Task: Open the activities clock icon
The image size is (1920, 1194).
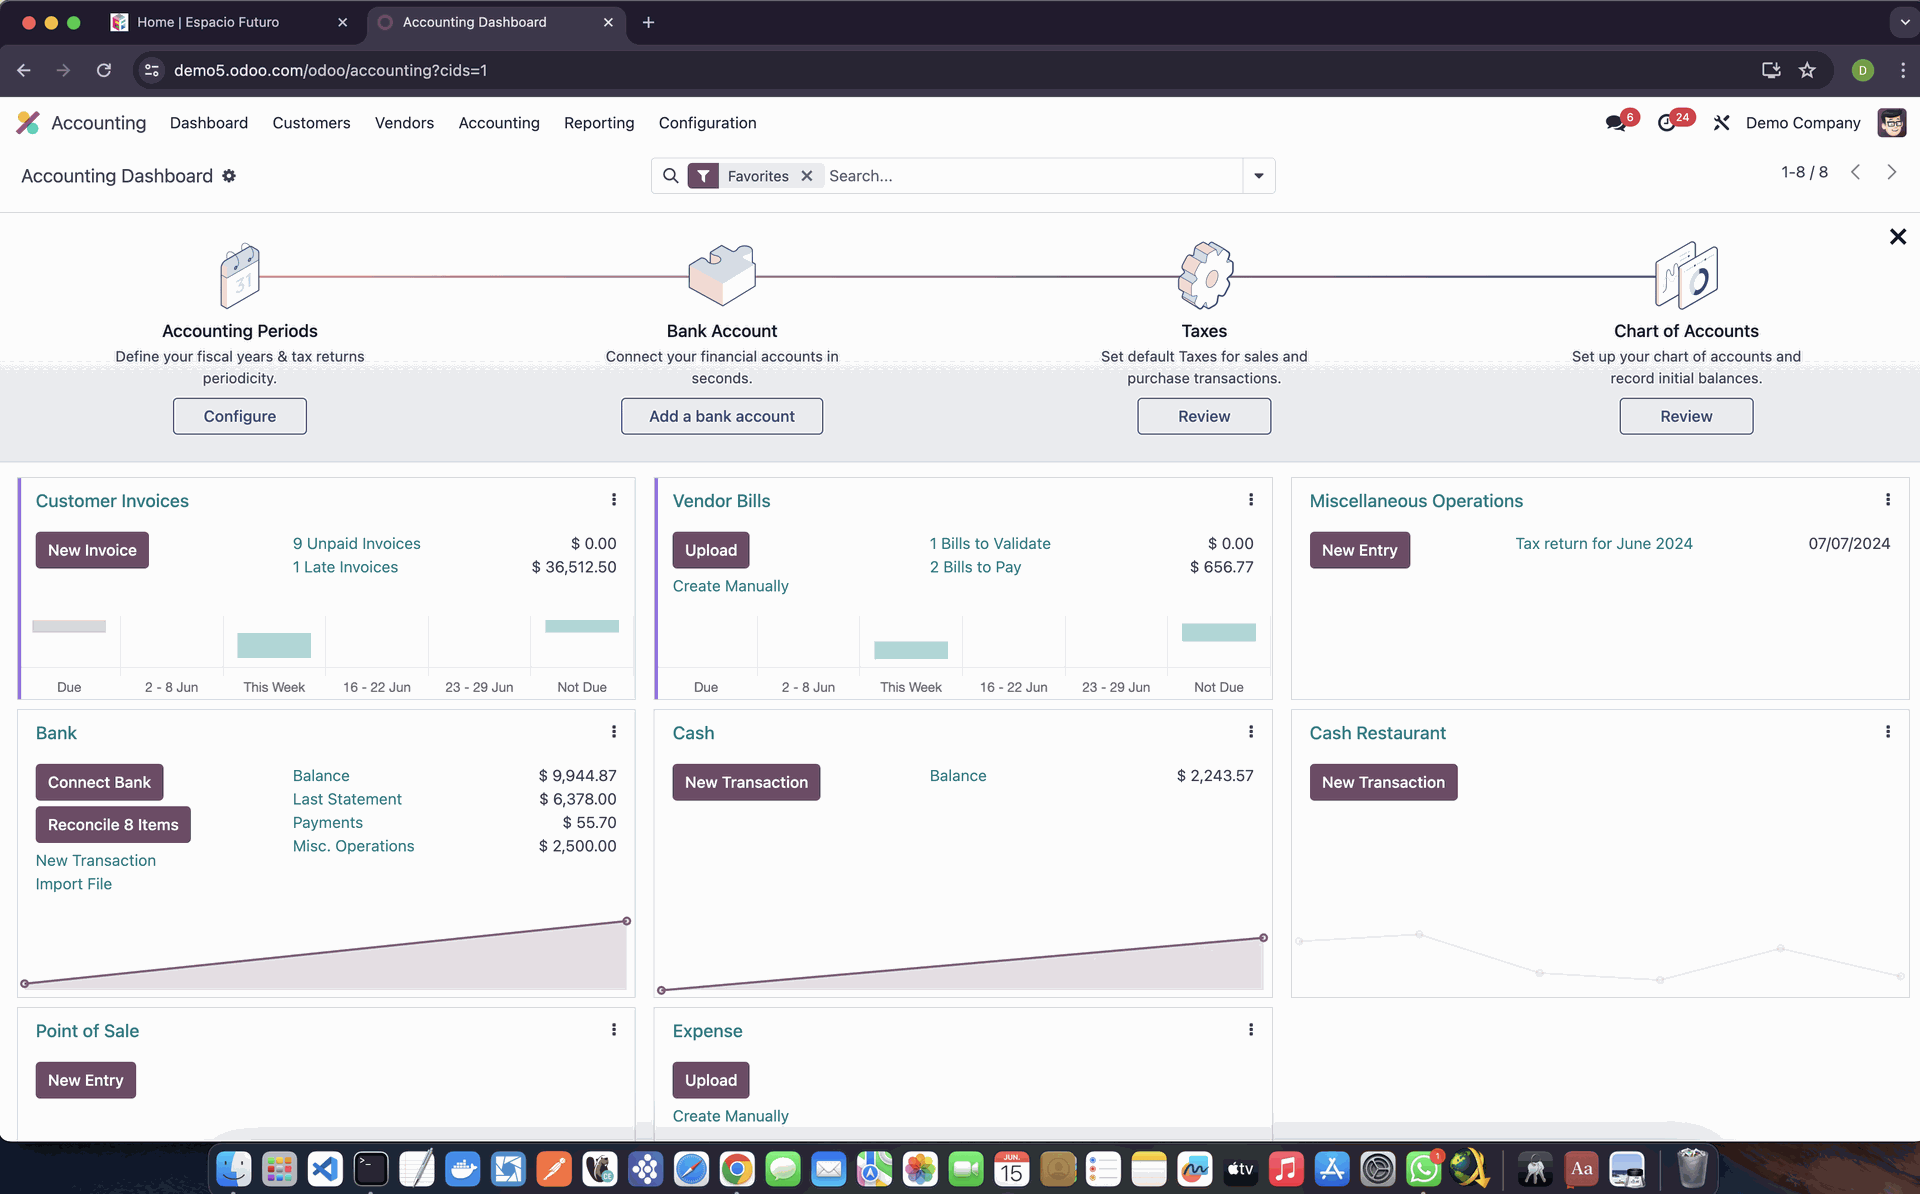Action: [1666, 123]
